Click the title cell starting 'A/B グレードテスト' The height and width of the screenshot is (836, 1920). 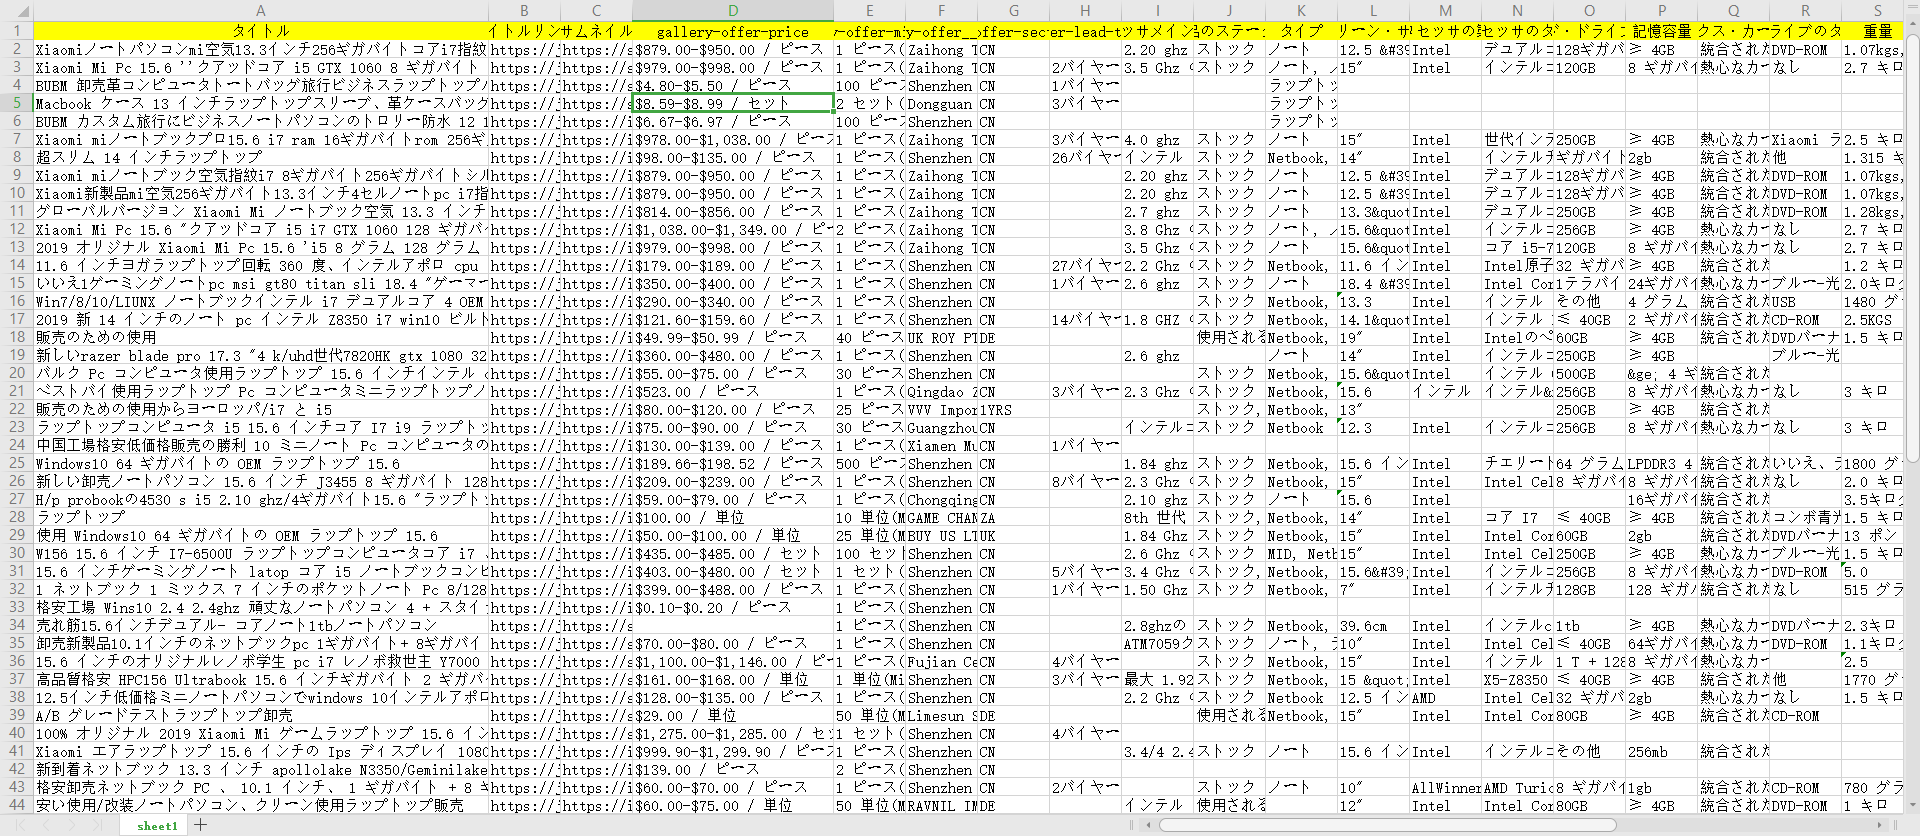(x=260, y=715)
